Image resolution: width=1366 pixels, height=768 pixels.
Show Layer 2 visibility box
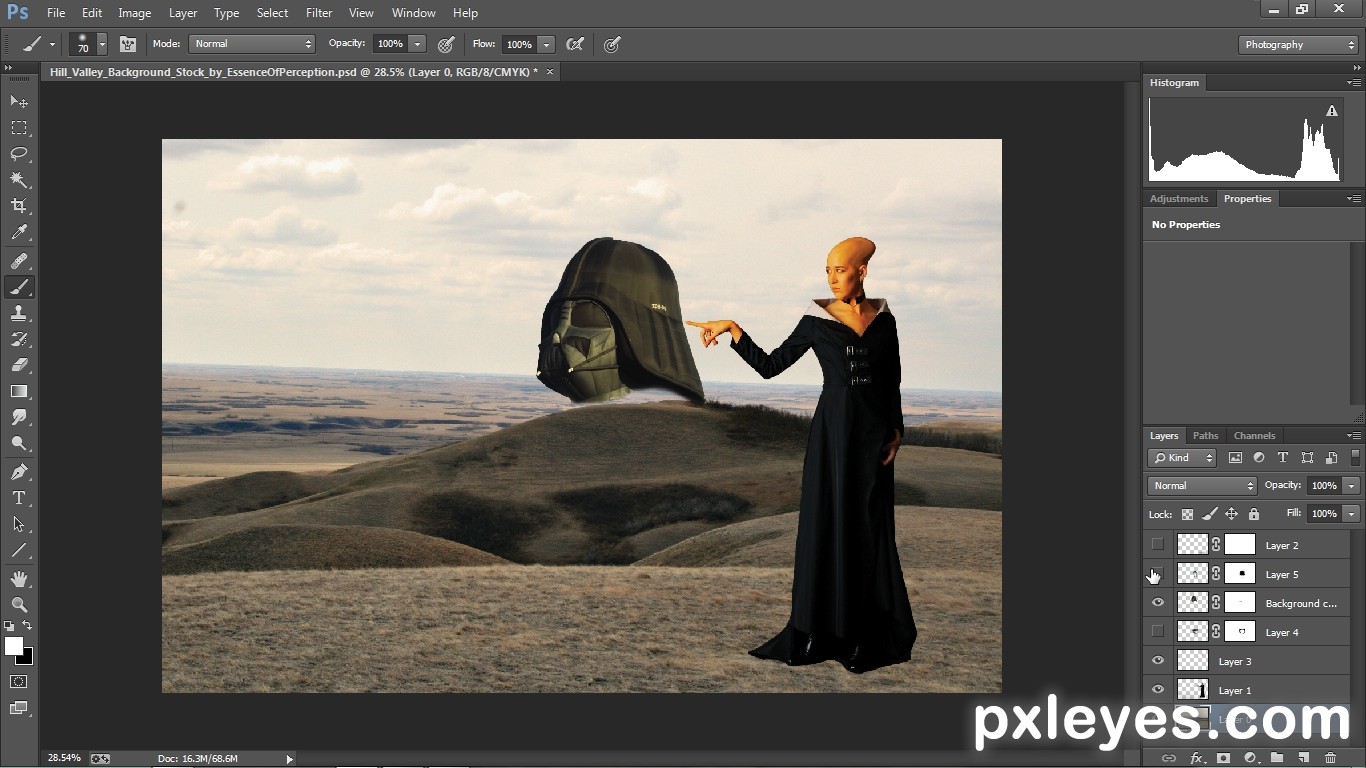1158,545
